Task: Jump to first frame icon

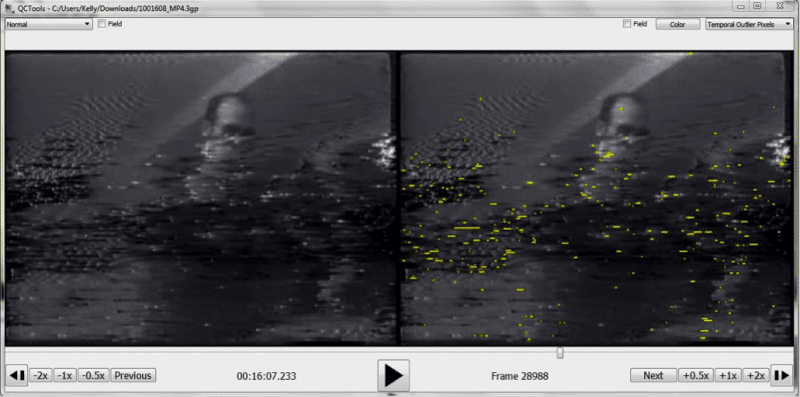Action: pyautogui.click(x=17, y=376)
